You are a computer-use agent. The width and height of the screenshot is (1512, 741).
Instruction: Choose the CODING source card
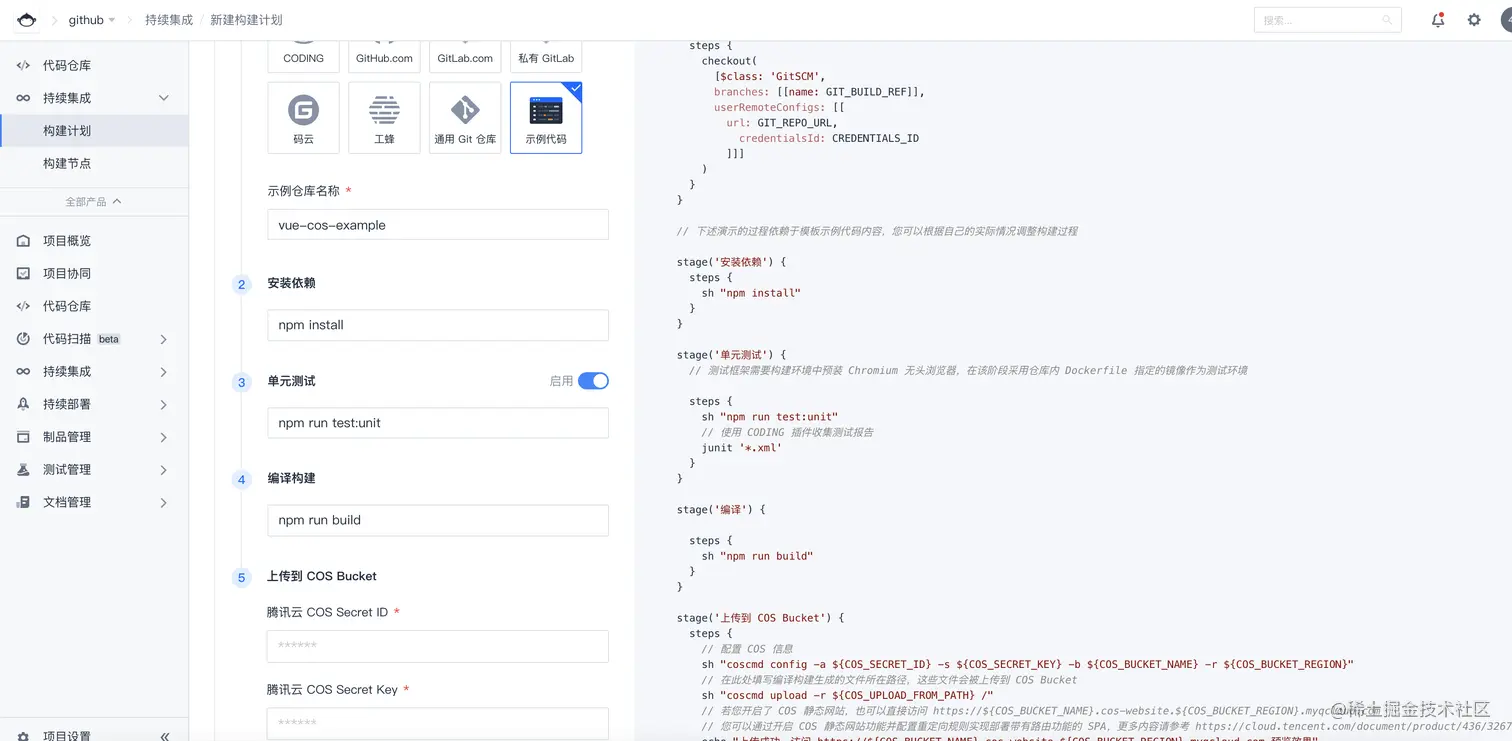click(x=304, y=57)
